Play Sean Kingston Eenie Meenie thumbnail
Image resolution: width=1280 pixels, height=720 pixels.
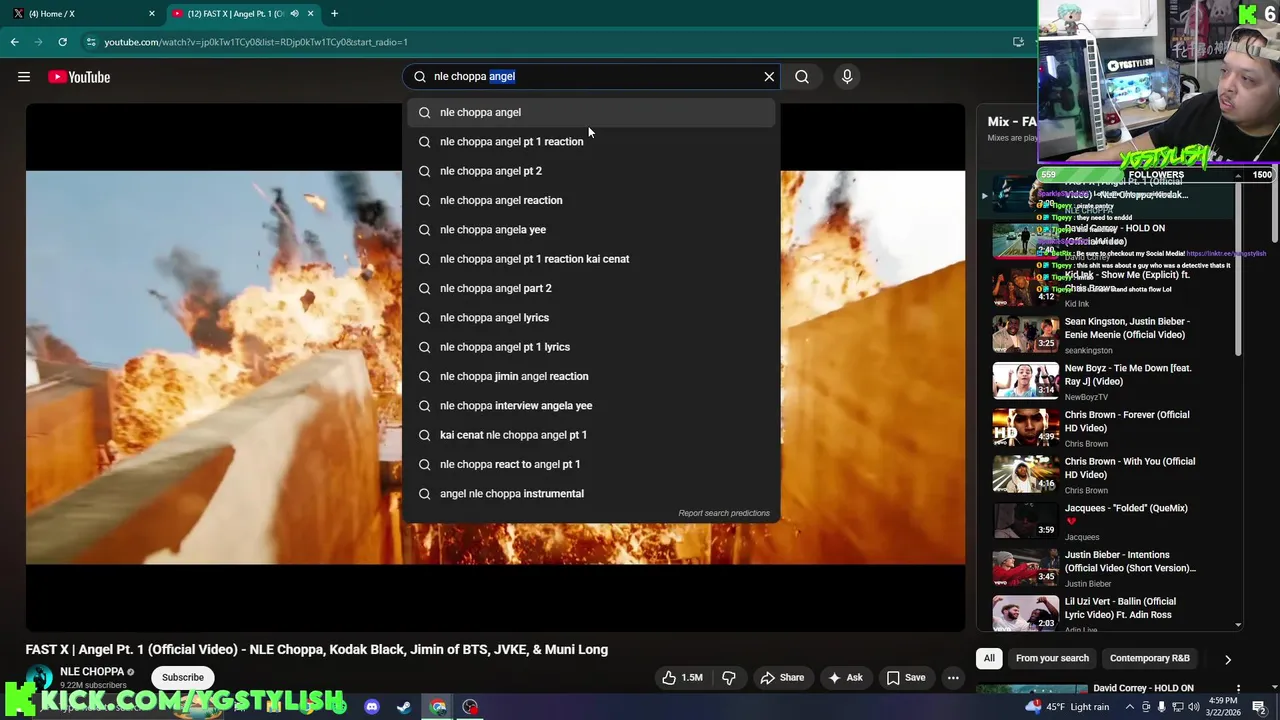(1025, 335)
